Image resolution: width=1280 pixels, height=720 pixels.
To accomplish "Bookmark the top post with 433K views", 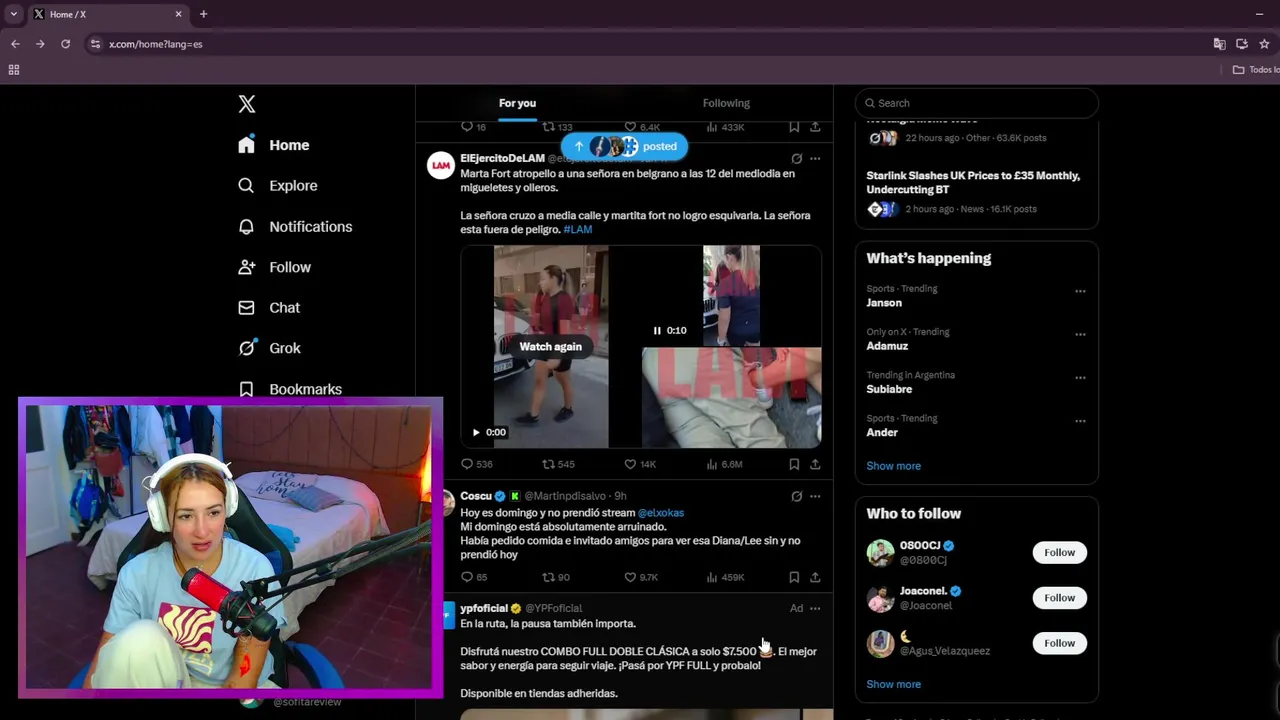I will (x=794, y=127).
